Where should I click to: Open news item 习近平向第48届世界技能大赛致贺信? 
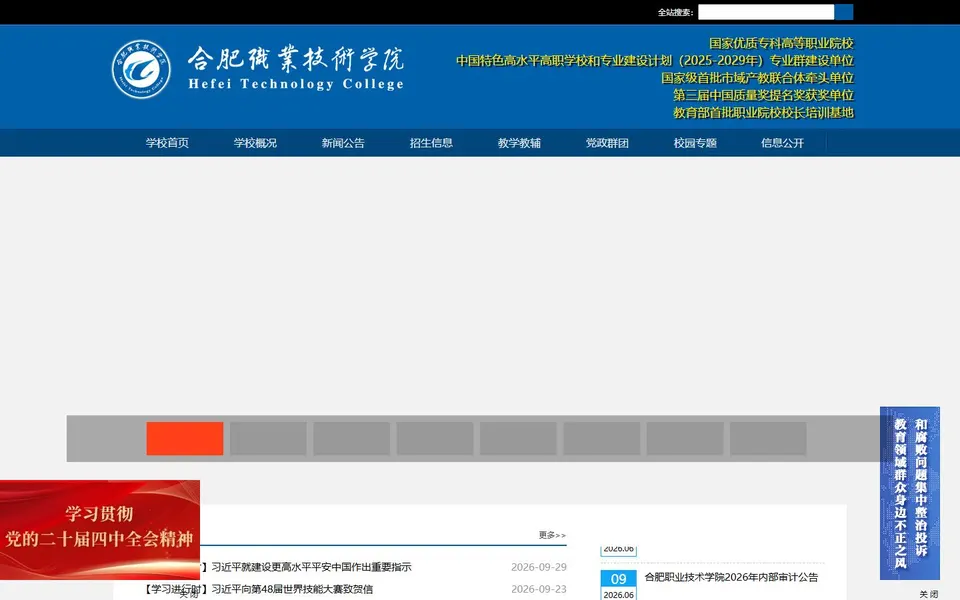pos(292,589)
